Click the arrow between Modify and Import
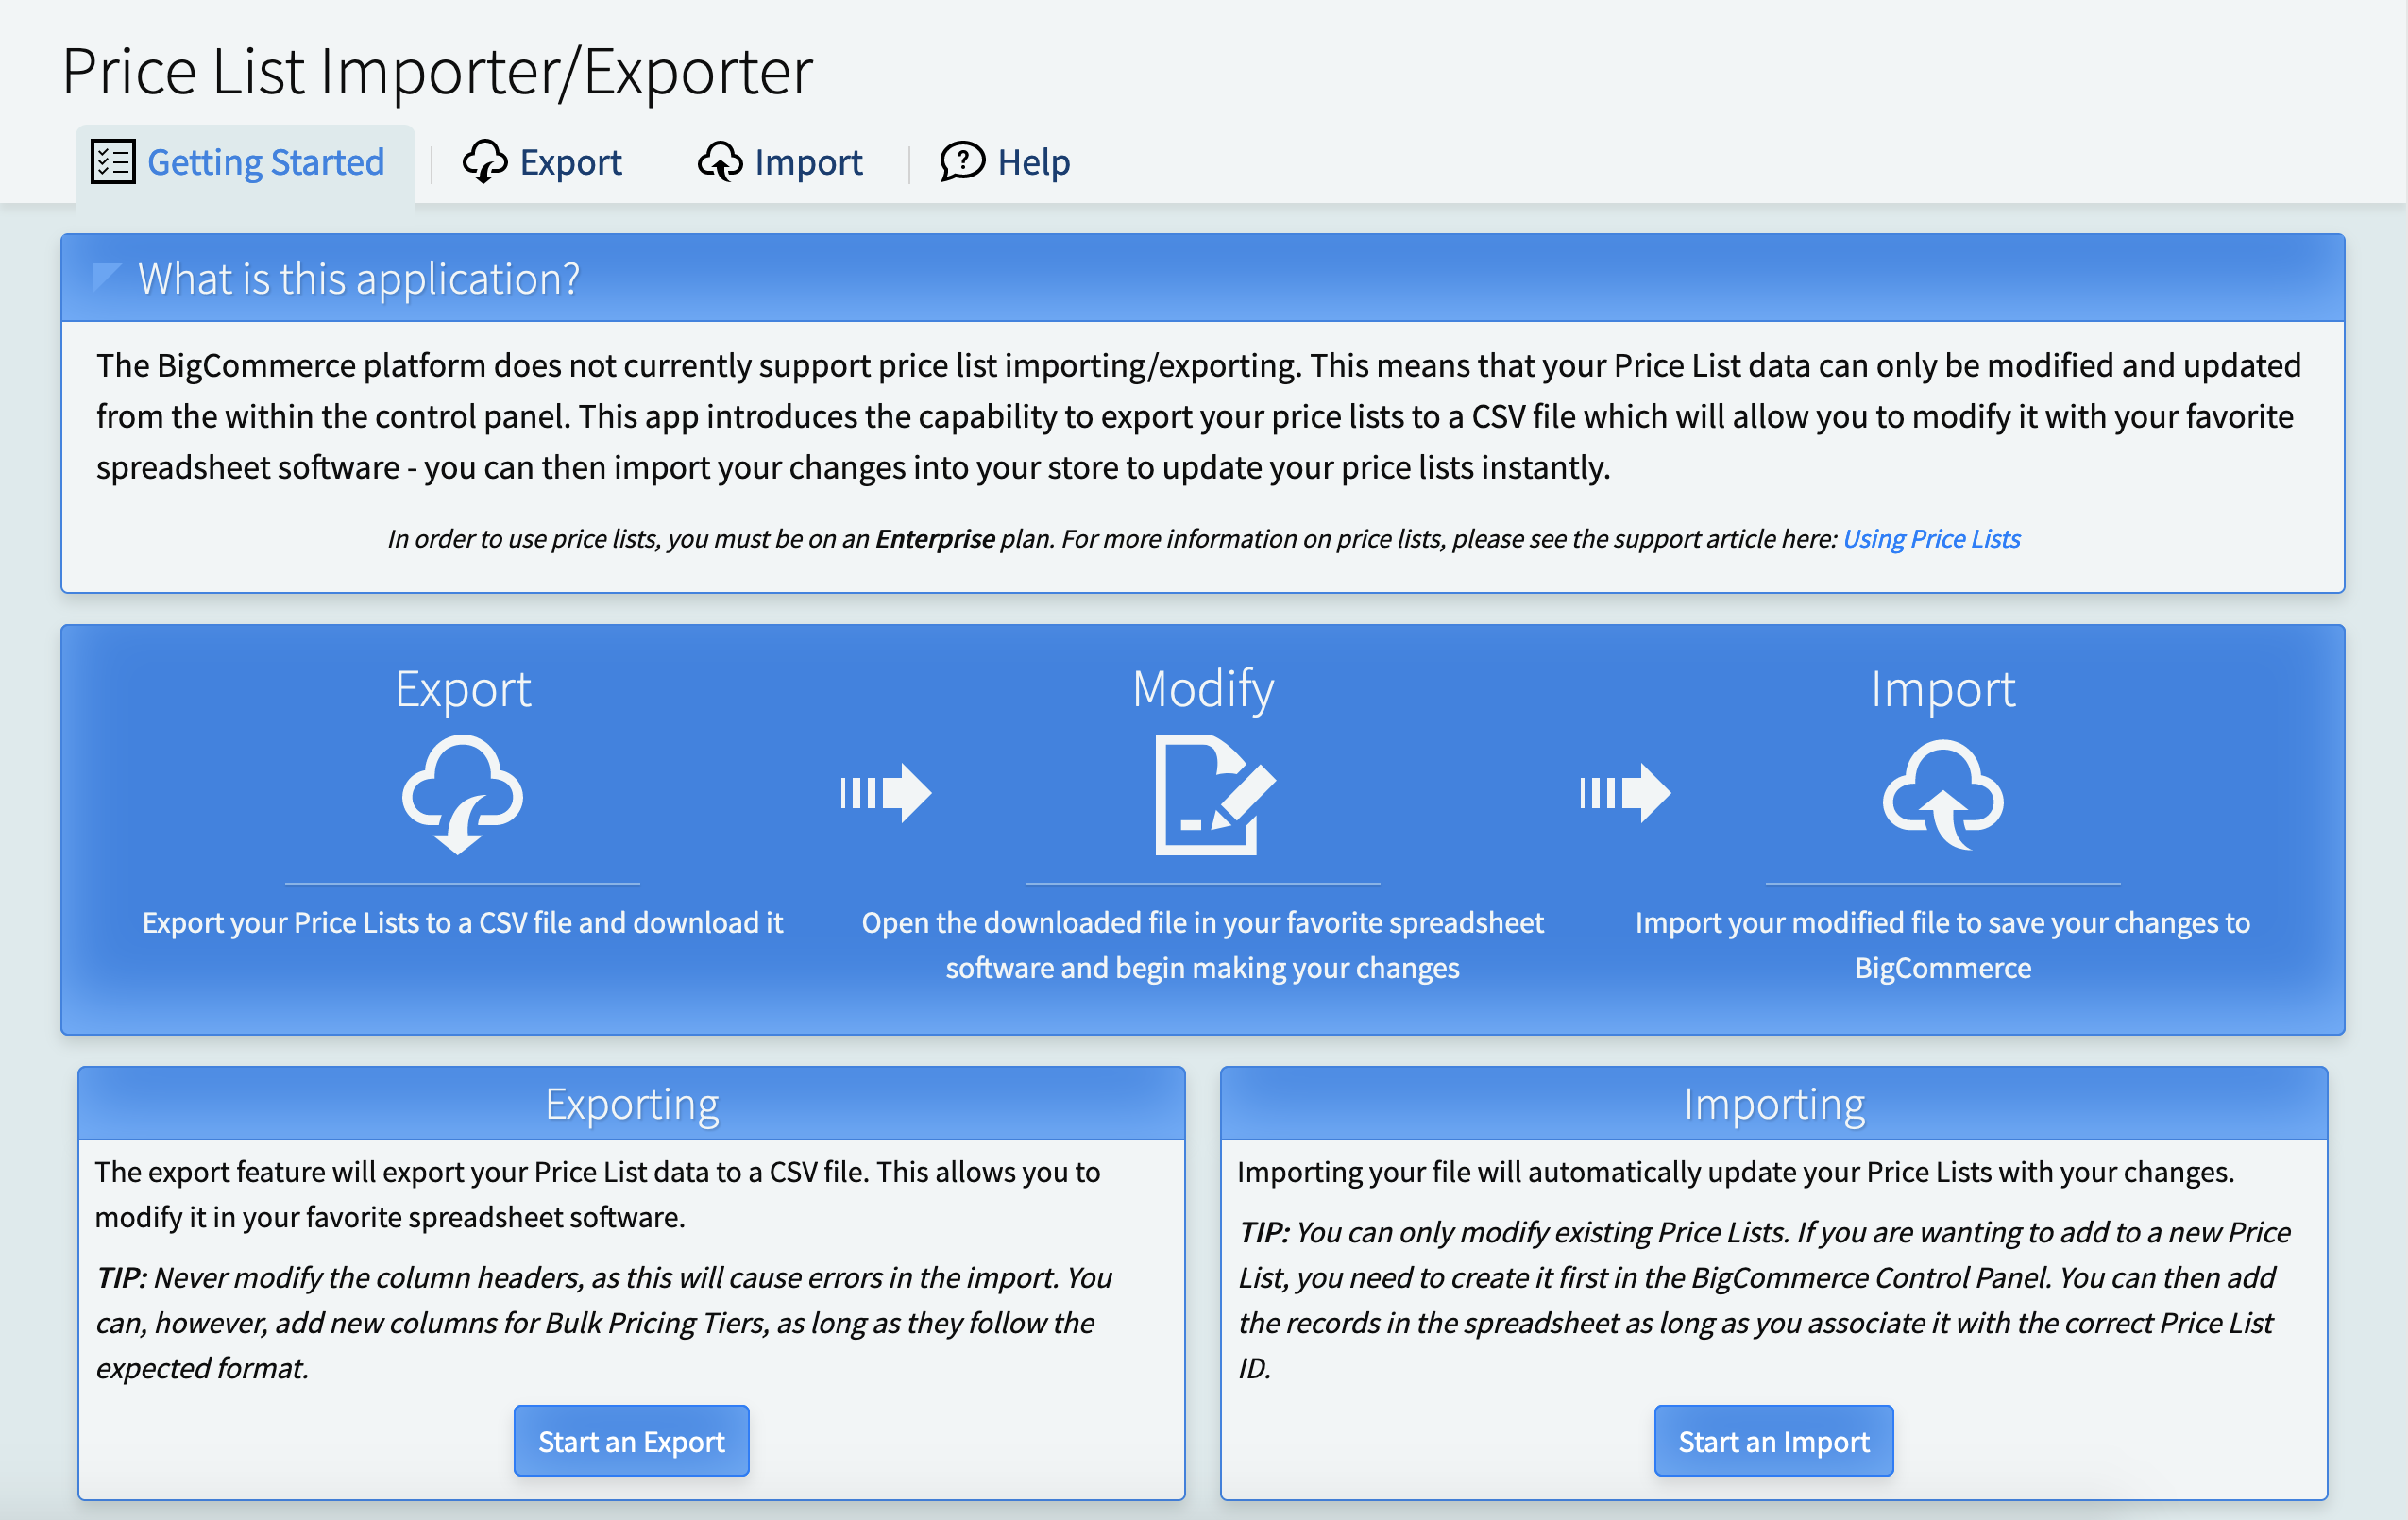Screen dimensions: 2408x1520 tap(1625, 793)
